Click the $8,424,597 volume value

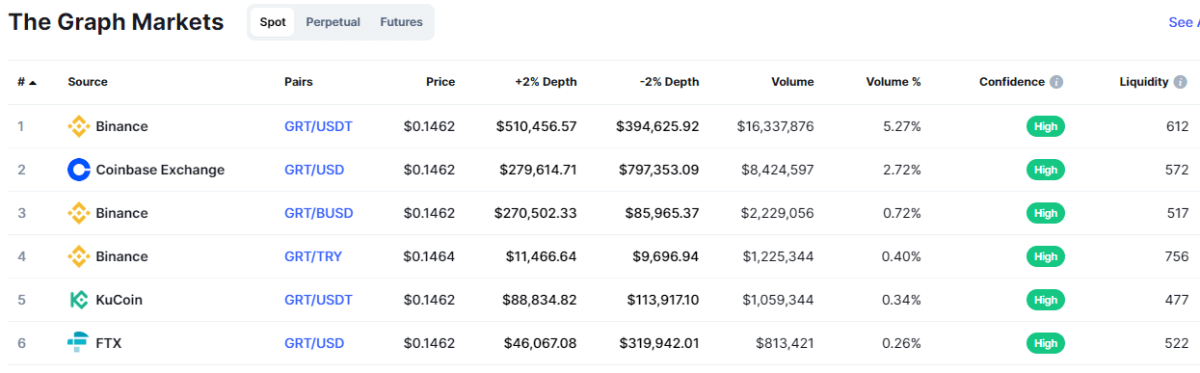[778, 170]
